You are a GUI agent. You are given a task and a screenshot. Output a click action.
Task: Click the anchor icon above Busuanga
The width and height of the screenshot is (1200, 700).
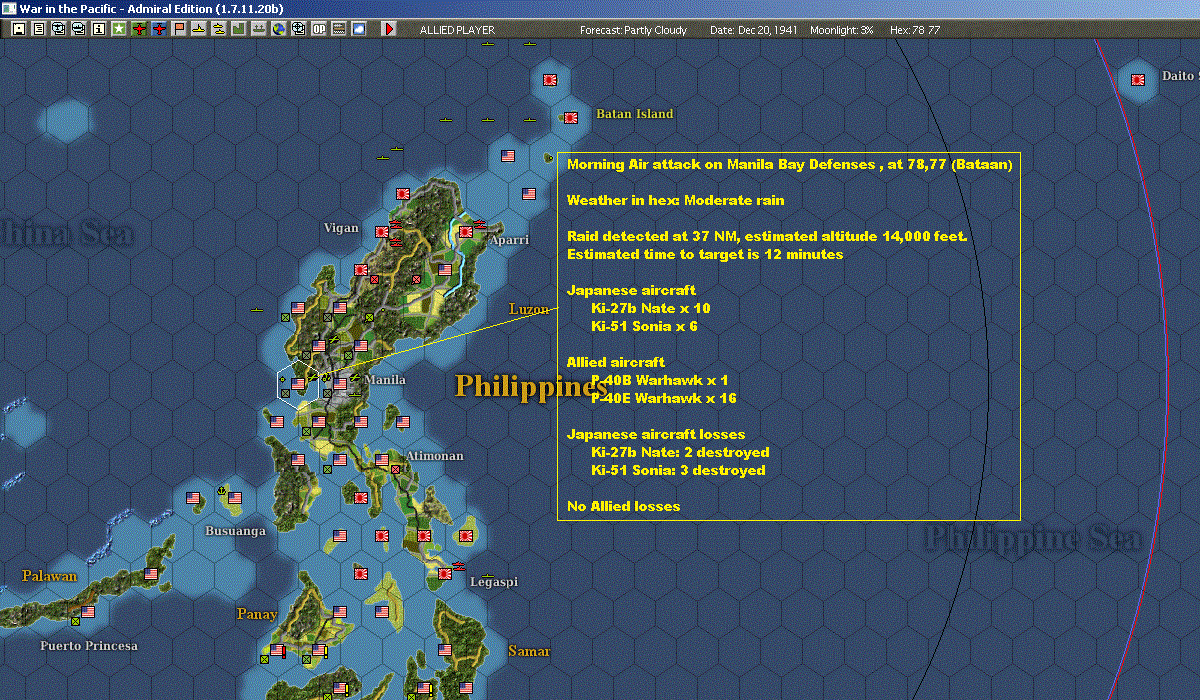[x=220, y=490]
